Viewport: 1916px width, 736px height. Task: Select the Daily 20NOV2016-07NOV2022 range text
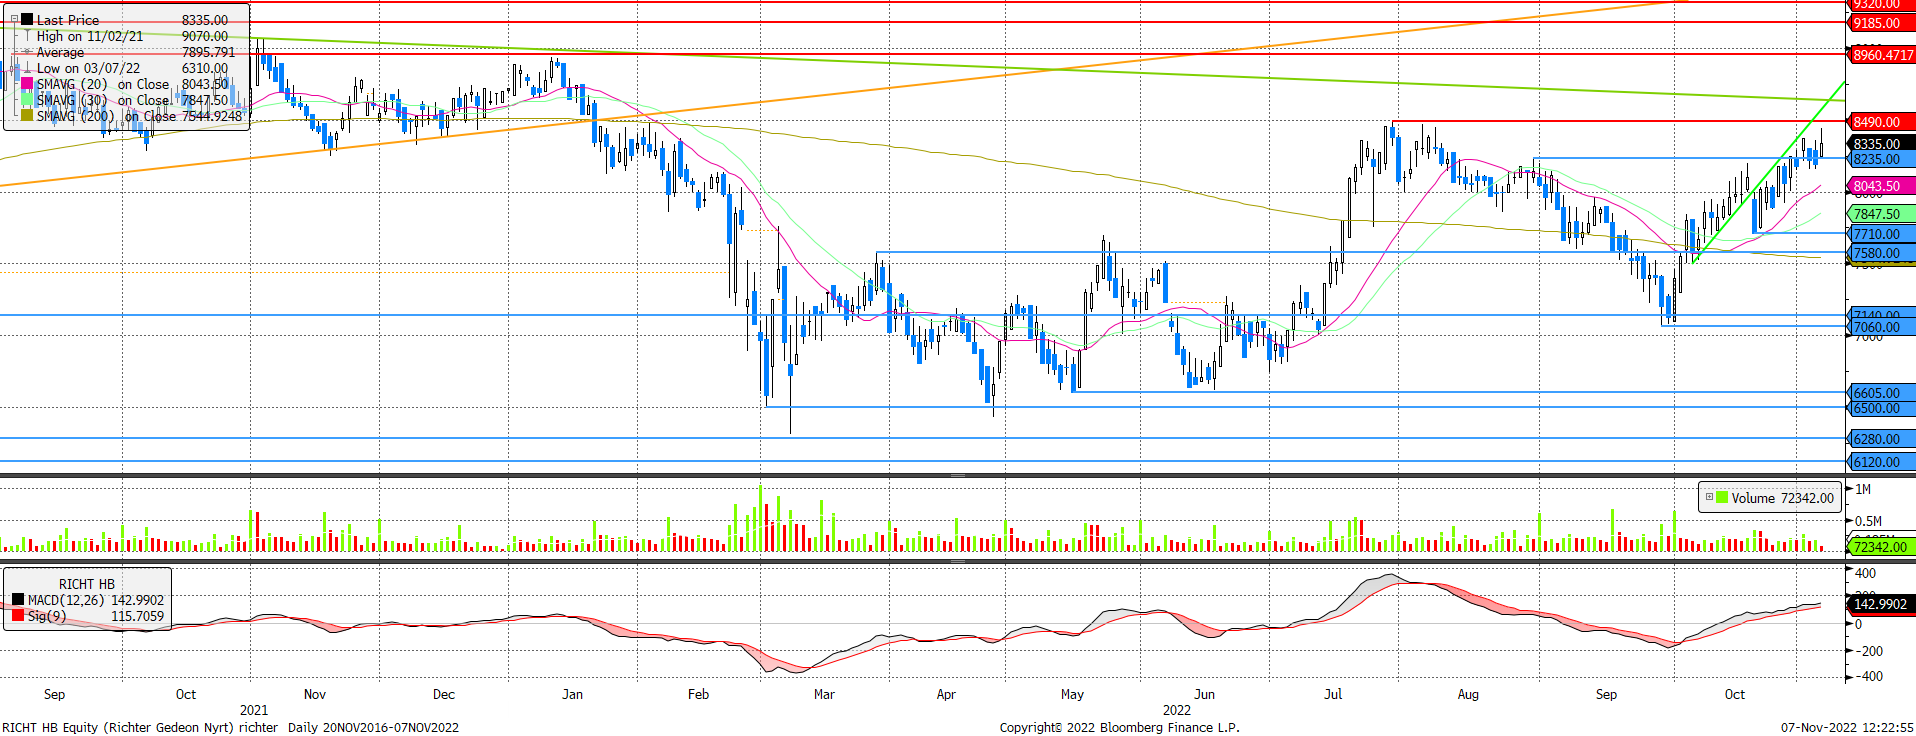(373, 727)
